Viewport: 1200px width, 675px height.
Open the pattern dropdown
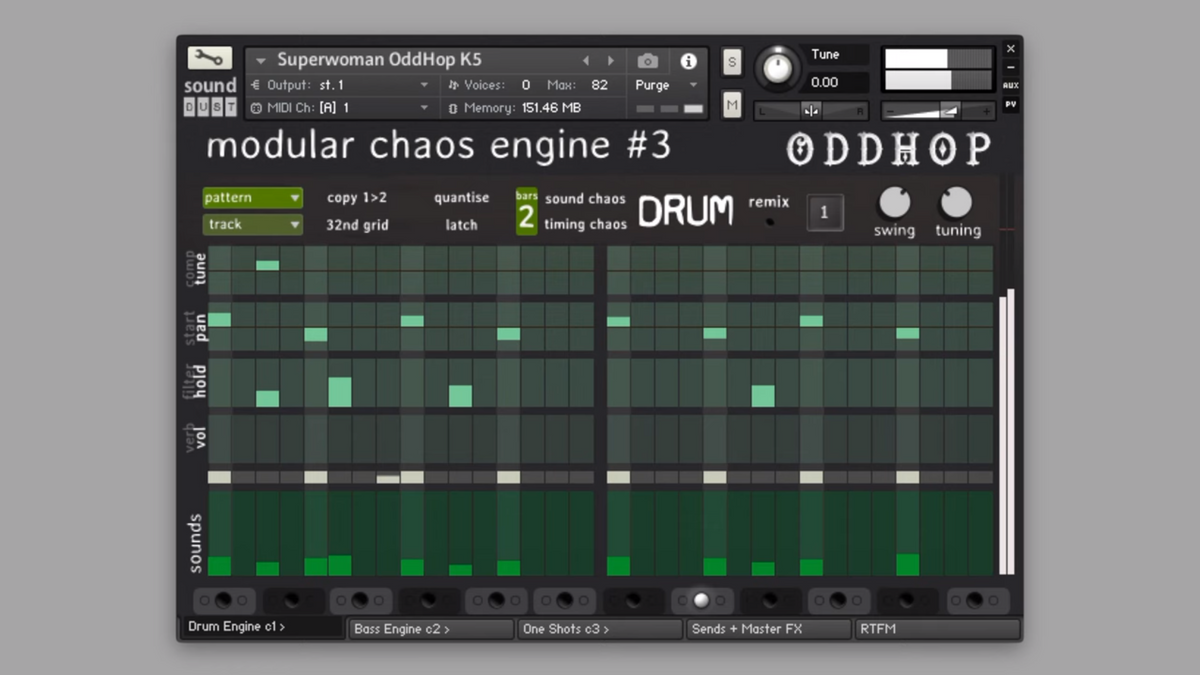click(252, 198)
